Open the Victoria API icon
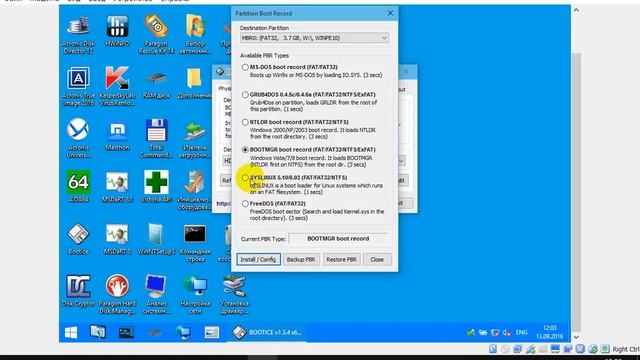The height and width of the screenshot is (360, 640). click(x=156, y=187)
